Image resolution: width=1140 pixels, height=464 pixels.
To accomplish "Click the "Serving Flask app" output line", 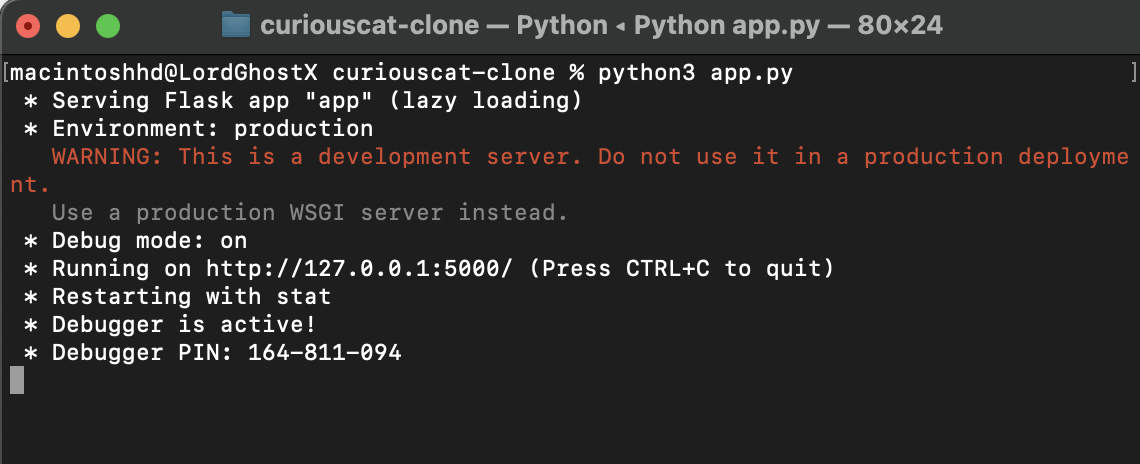I will pos(316,101).
